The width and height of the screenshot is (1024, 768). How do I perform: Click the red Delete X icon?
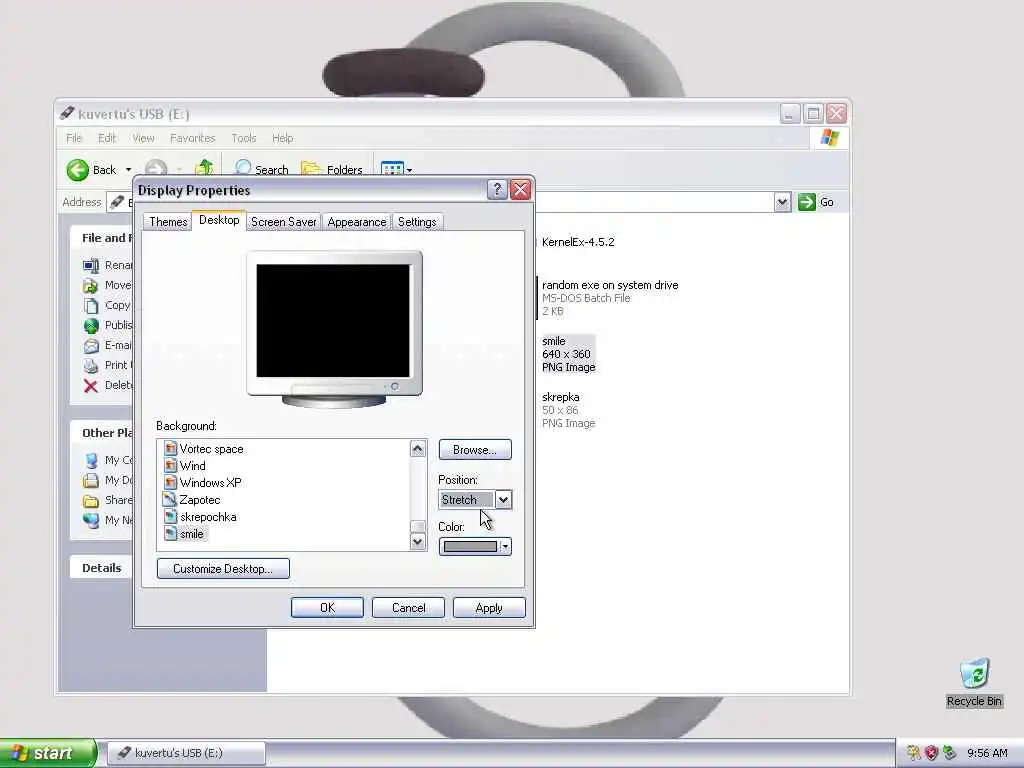91,385
